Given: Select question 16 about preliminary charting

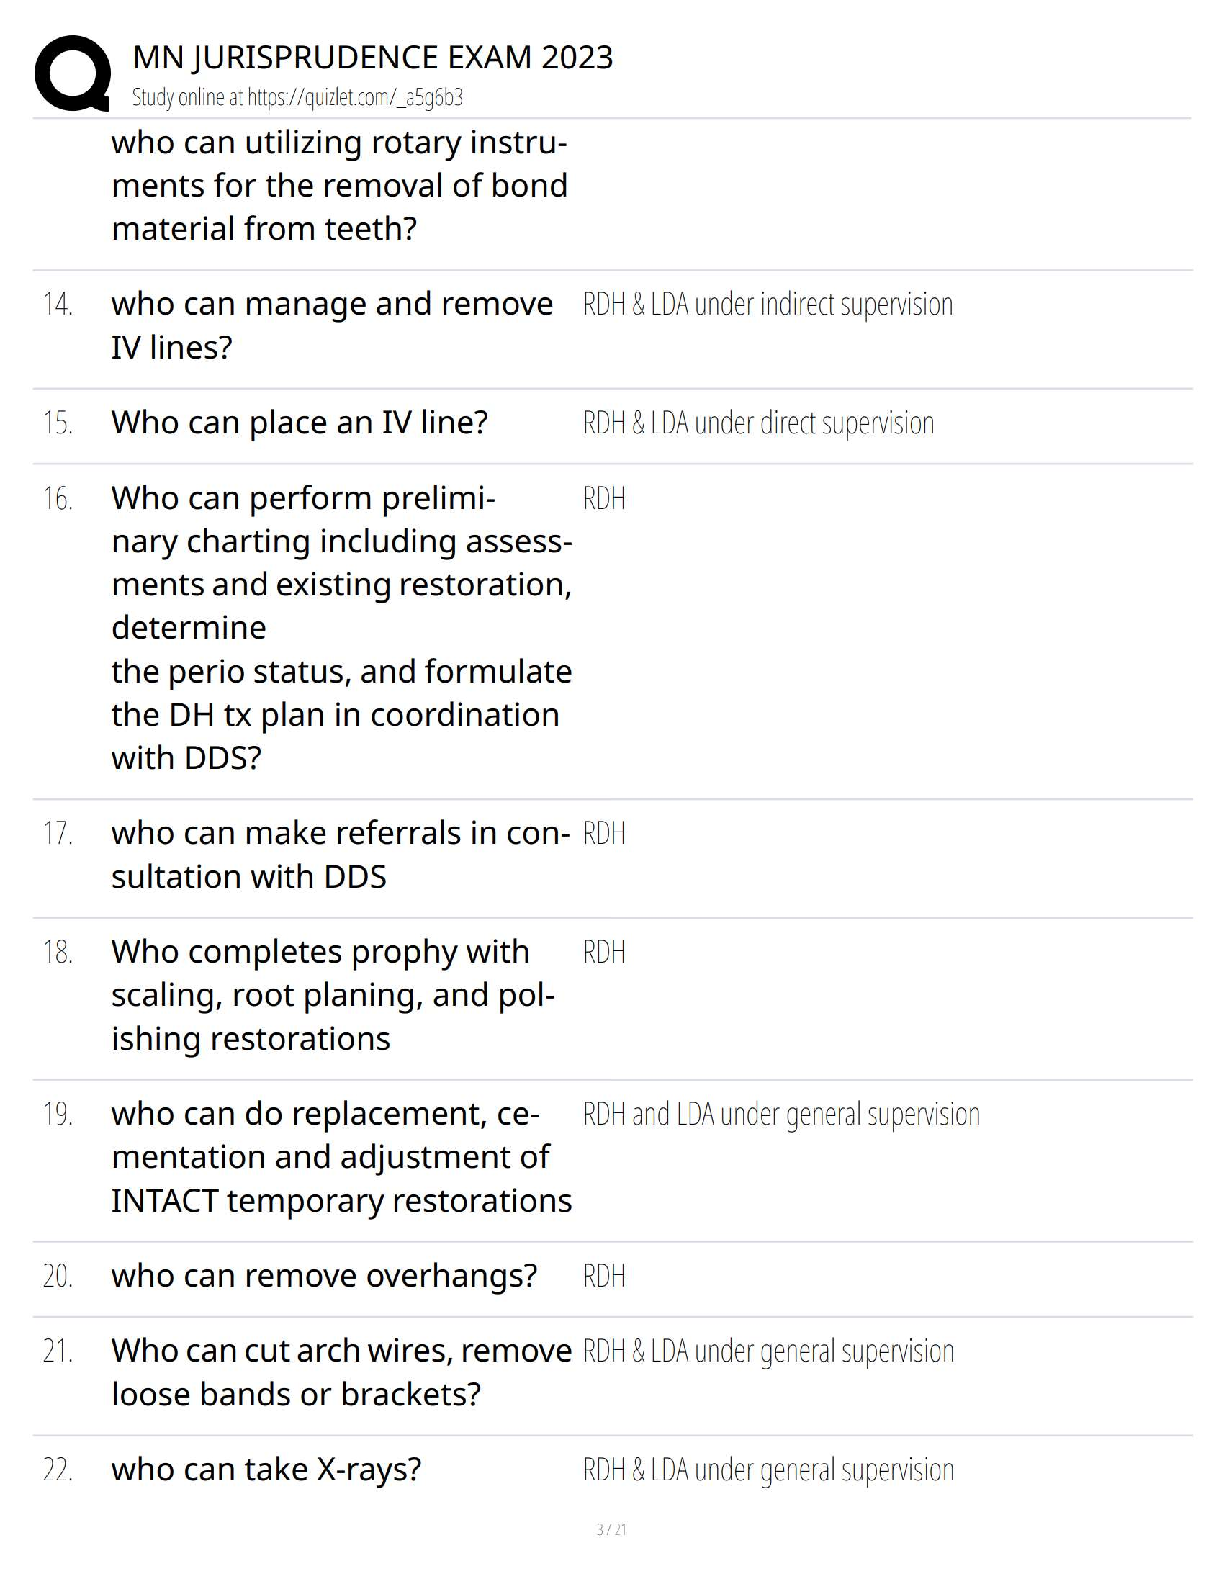Looking at the screenshot, I should coord(340,627).
